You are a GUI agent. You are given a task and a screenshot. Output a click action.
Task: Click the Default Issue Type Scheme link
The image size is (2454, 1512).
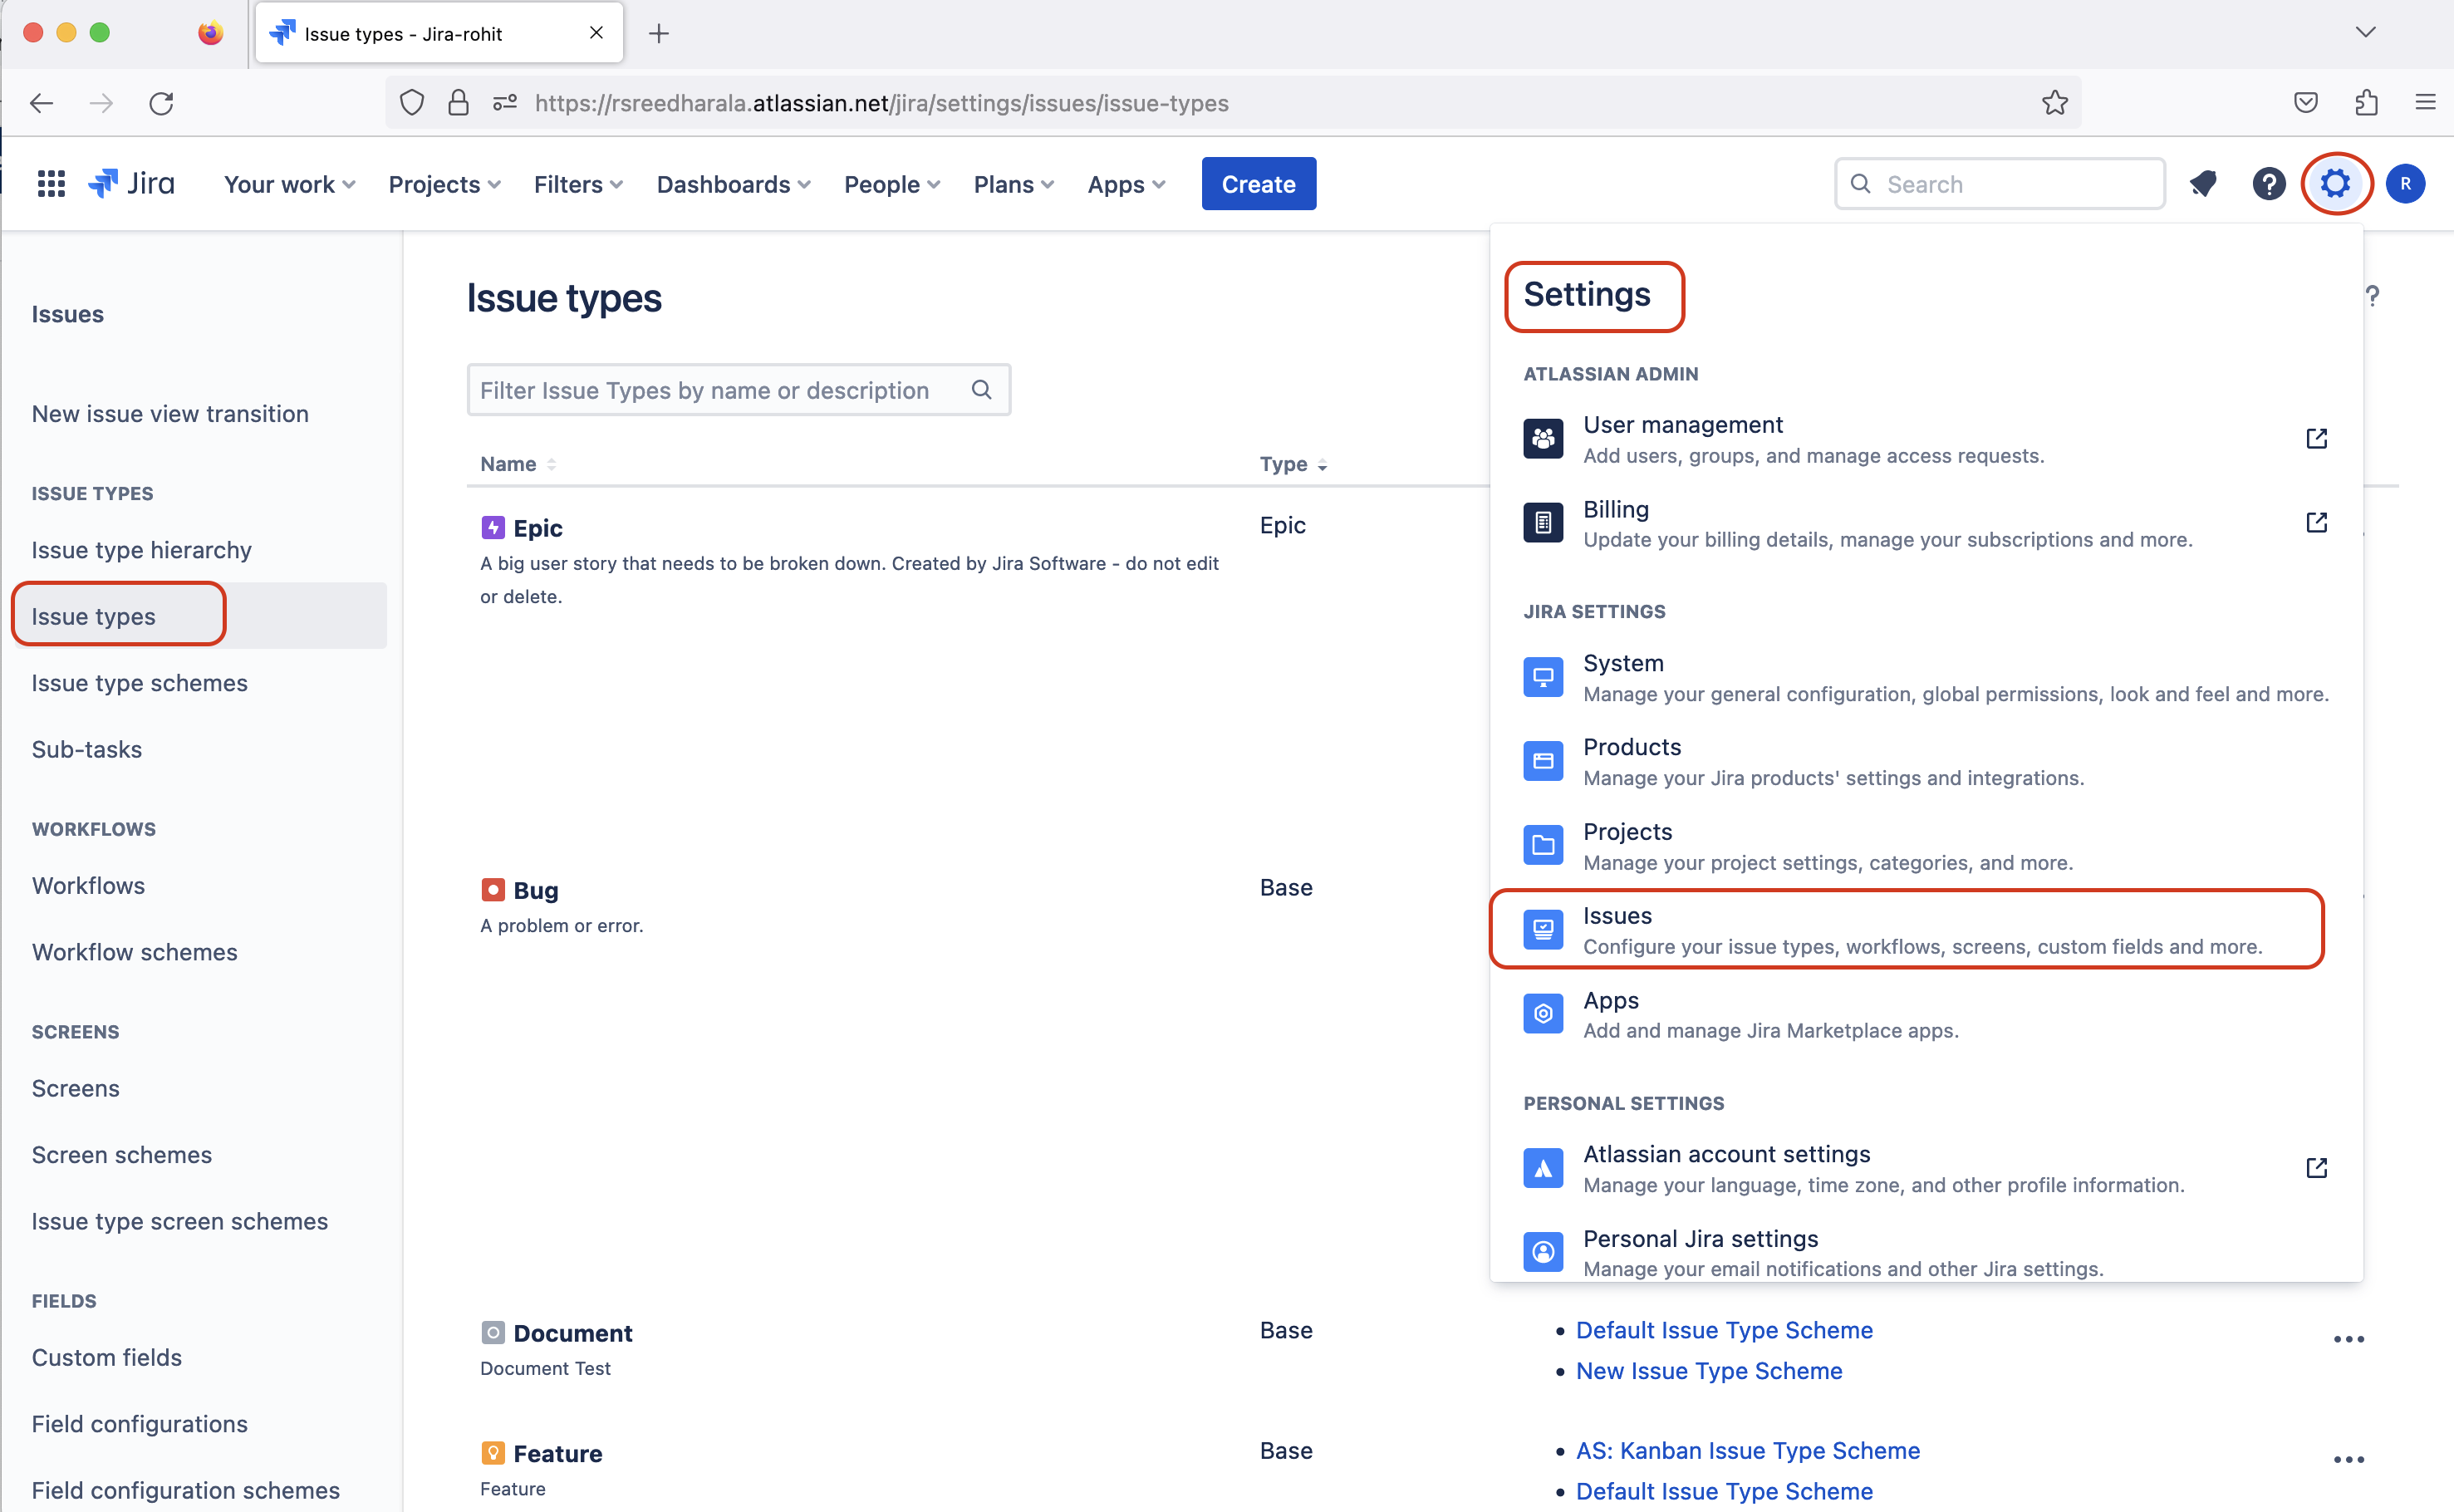(x=1725, y=1330)
